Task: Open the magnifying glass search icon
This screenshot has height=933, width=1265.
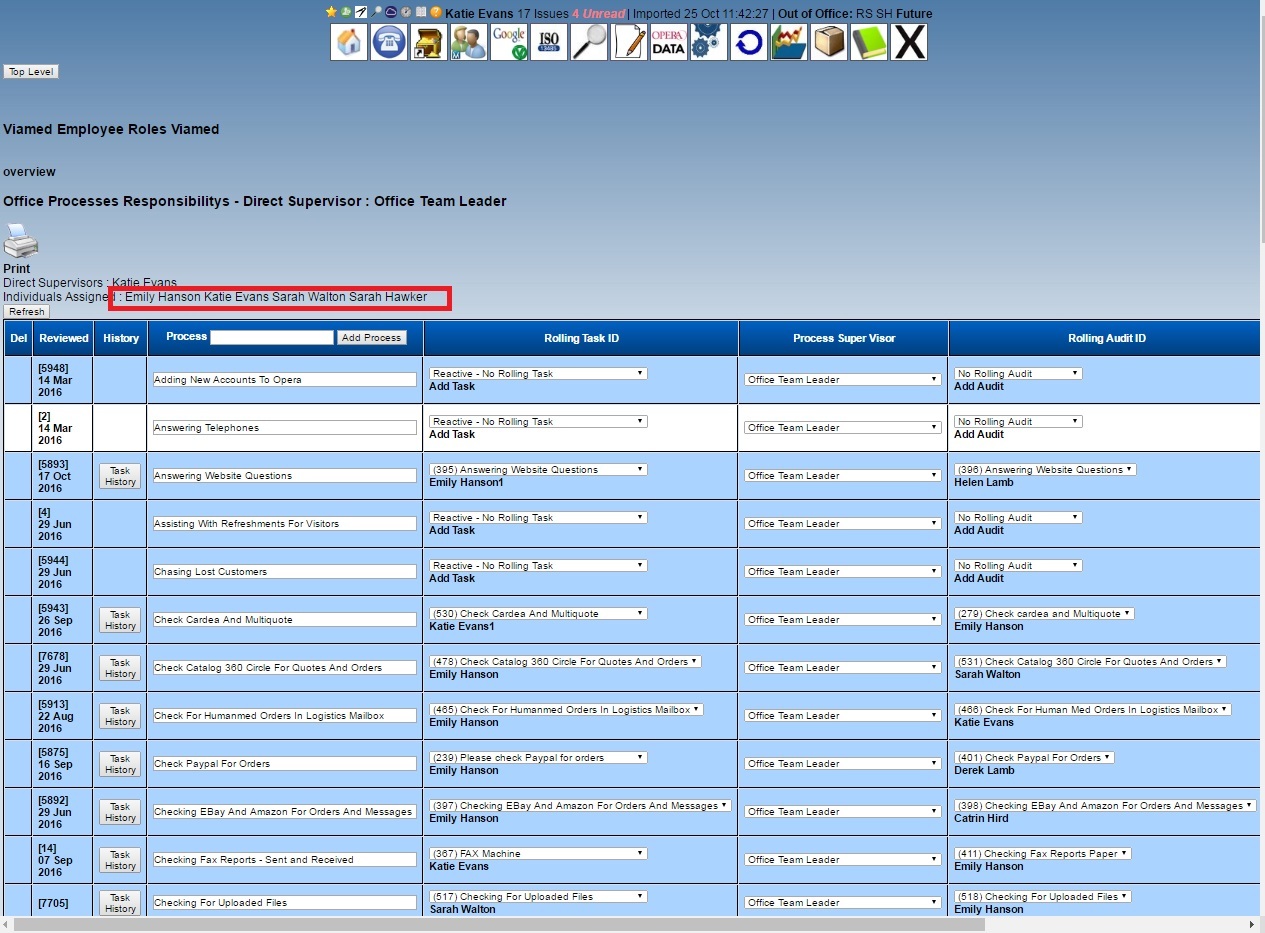Action: 589,42
